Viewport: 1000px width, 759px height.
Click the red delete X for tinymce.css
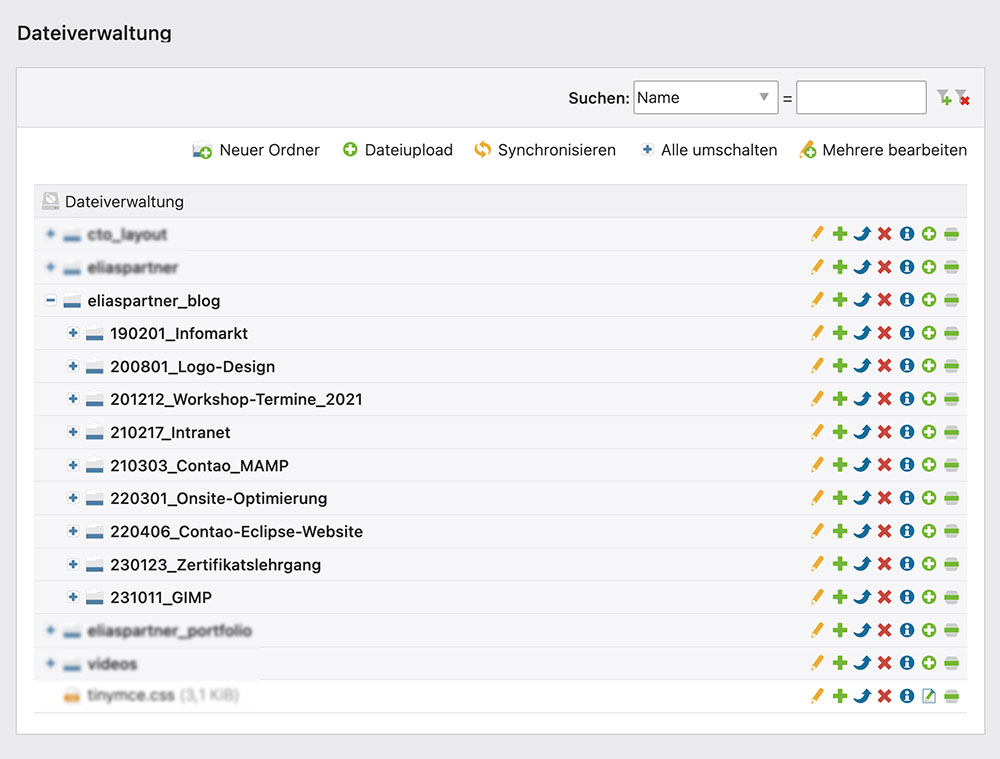[x=884, y=696]
